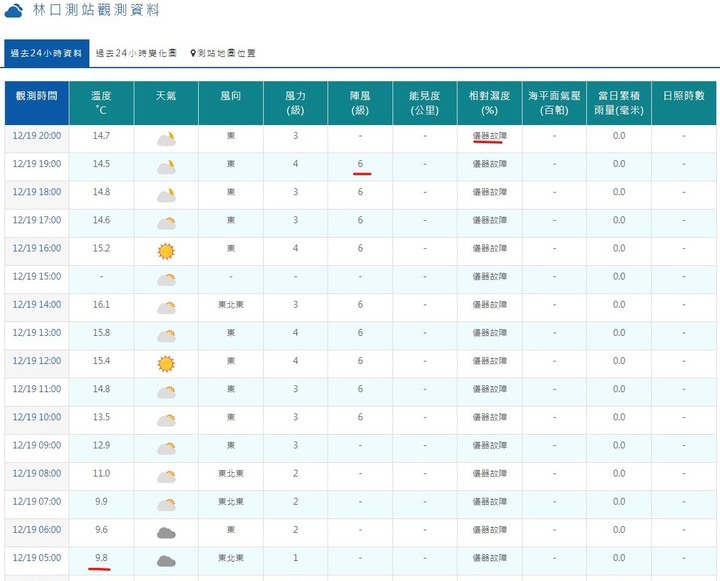720x581 pixels.
Task: Click the weather icon for 12/19 10:00
Action: click(x=166, y=420)
